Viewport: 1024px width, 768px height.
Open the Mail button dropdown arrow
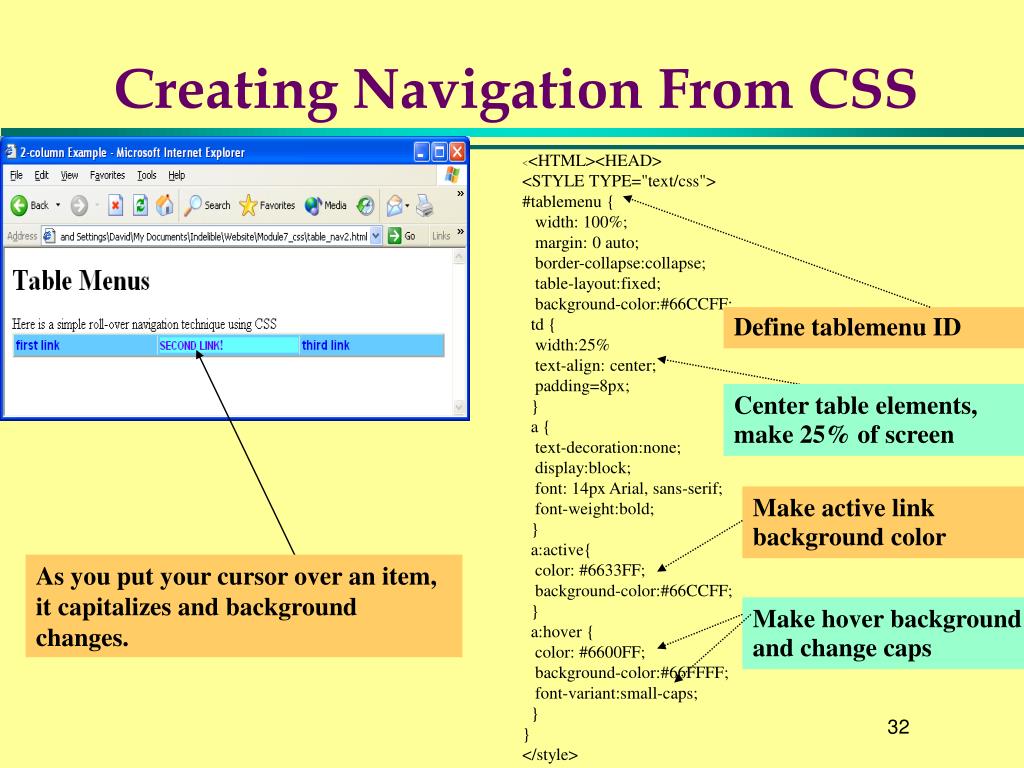(407, 206)
